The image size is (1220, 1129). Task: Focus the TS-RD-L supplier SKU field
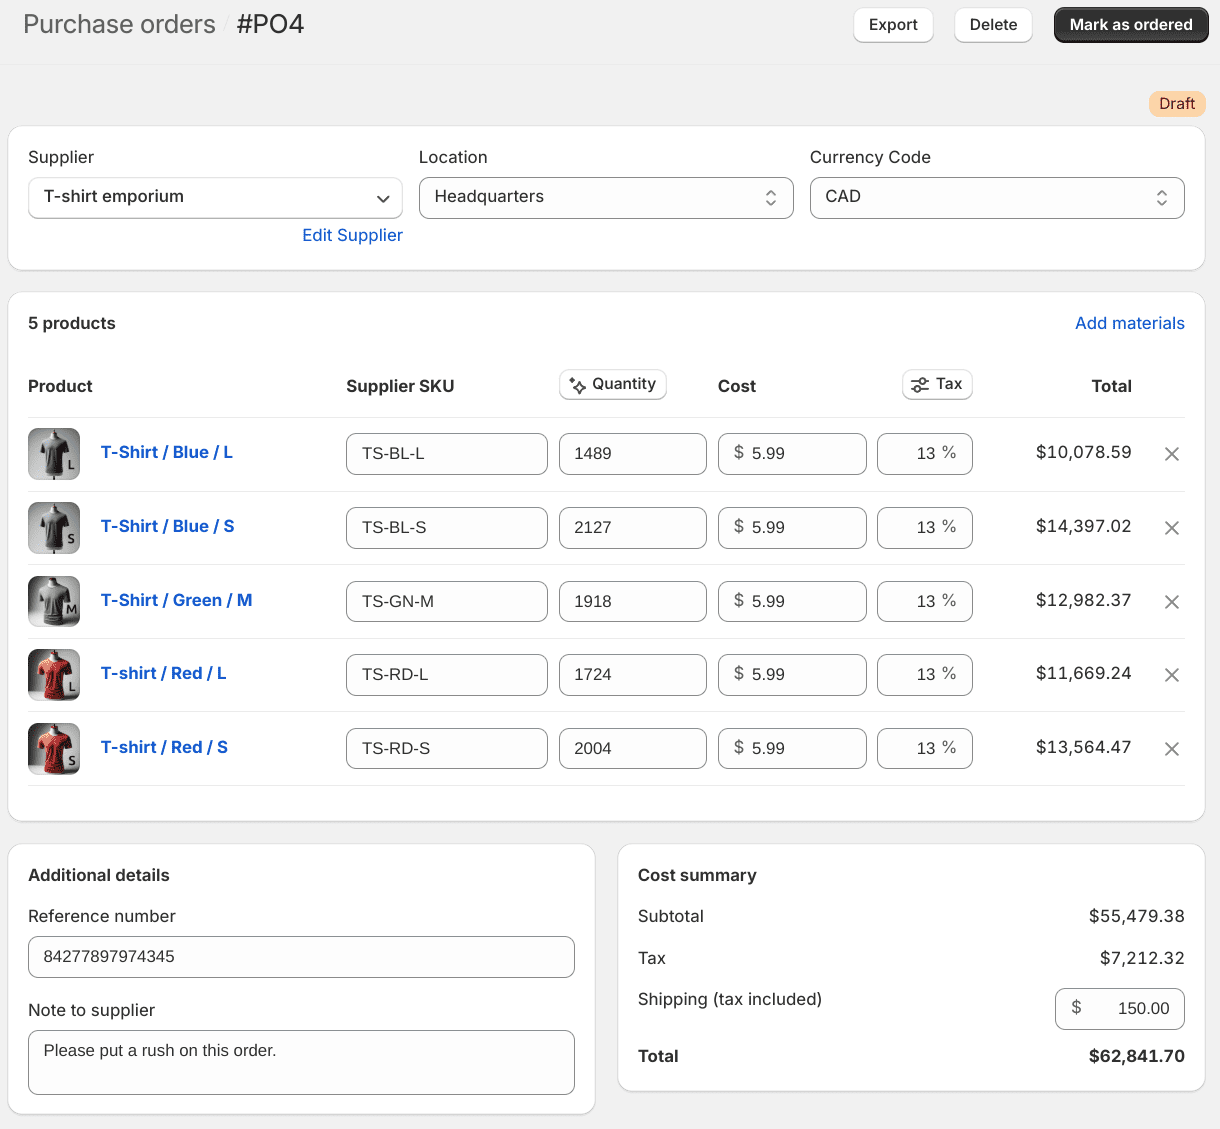point(447,675)
